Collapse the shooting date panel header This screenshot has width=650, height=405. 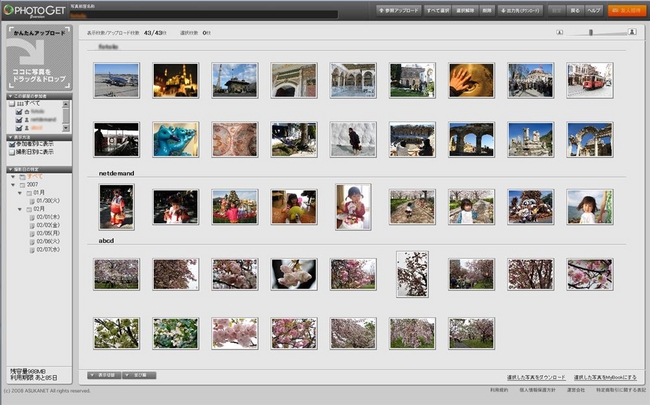tap(39, 169)
